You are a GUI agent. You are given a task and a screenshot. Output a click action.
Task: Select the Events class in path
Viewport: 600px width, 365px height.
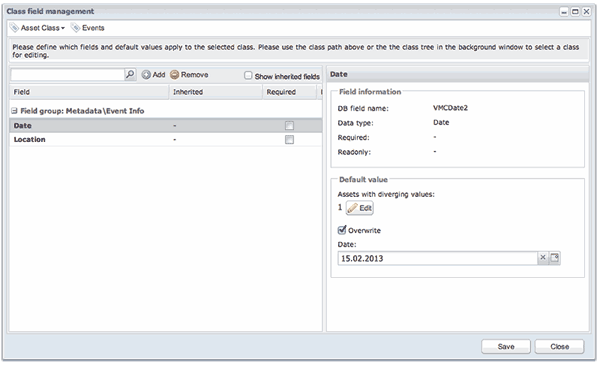tap(88, 28)
